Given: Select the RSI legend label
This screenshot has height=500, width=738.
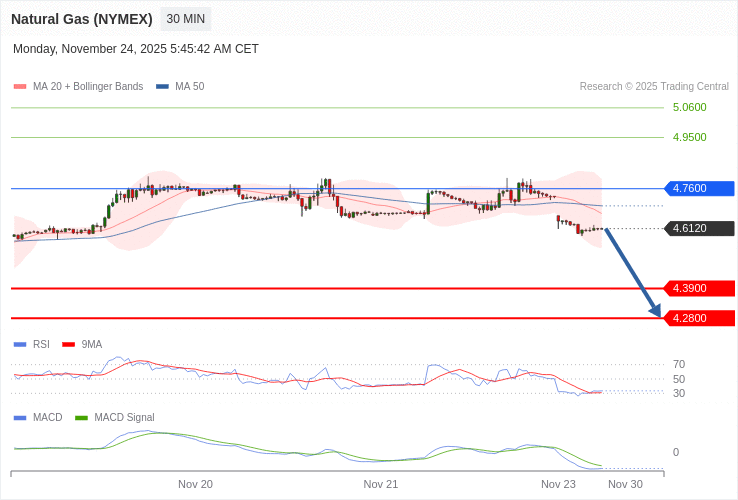Looking at the screenshot, I should pyautogui.click(x=41, y=345).
